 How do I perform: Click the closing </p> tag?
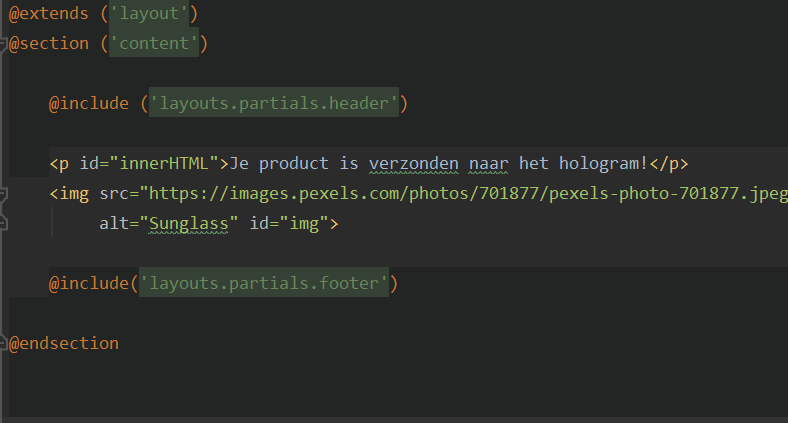668,164
